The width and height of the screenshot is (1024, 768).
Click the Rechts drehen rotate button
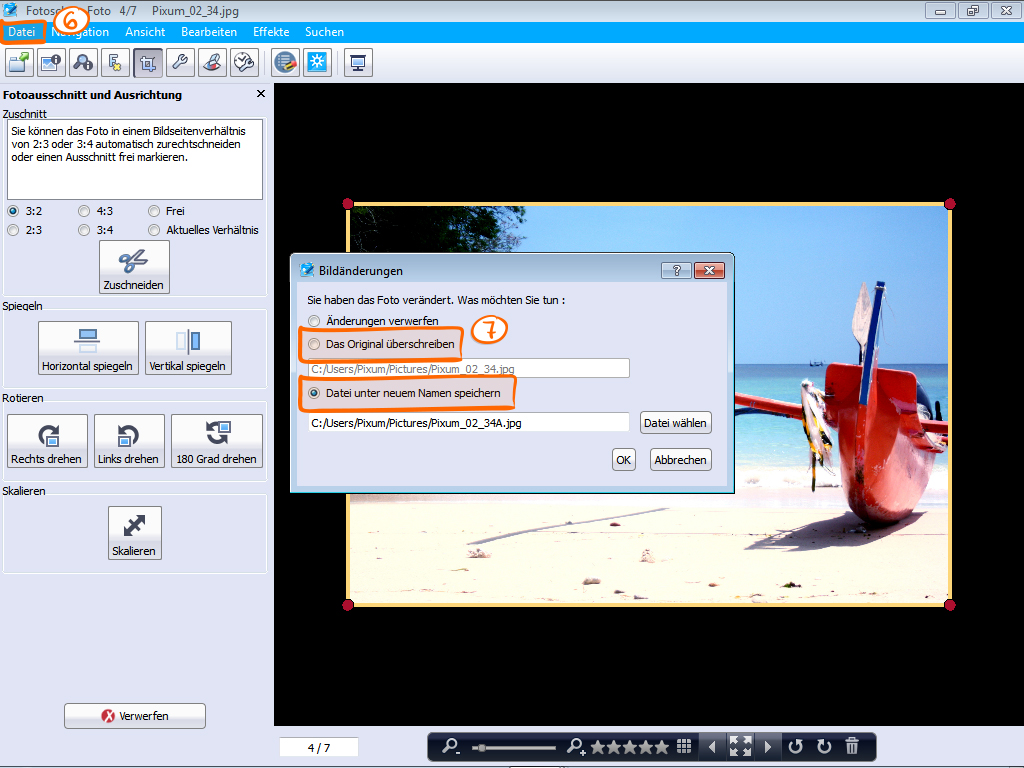(x=47, y=442)
